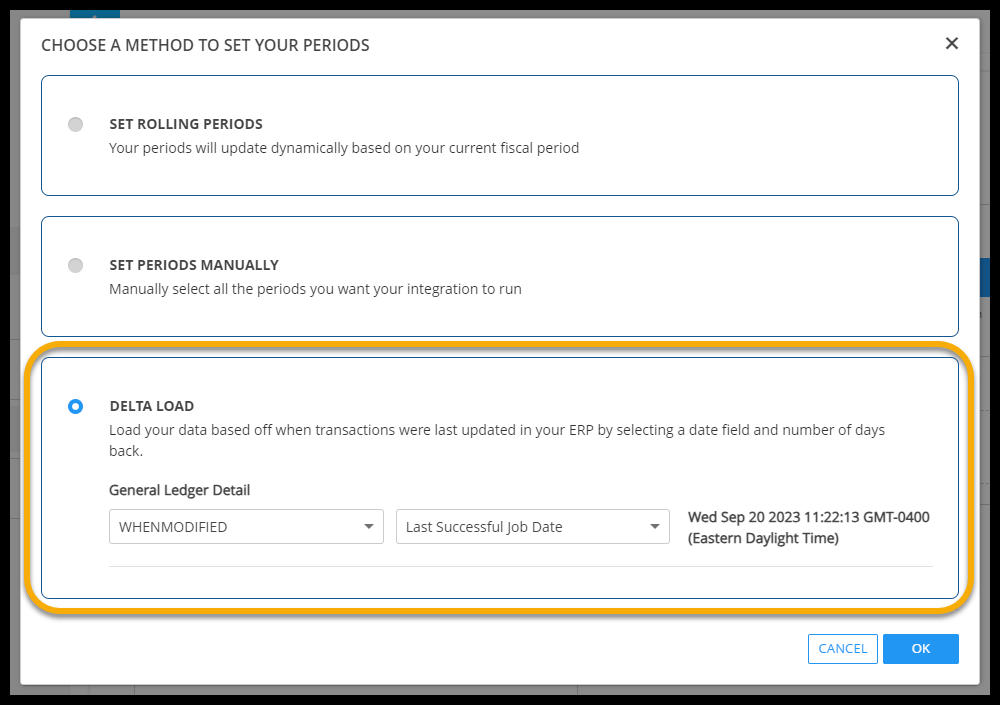
Task: Open the Last Successful Job Date dropdown
Action: [532, 527]
